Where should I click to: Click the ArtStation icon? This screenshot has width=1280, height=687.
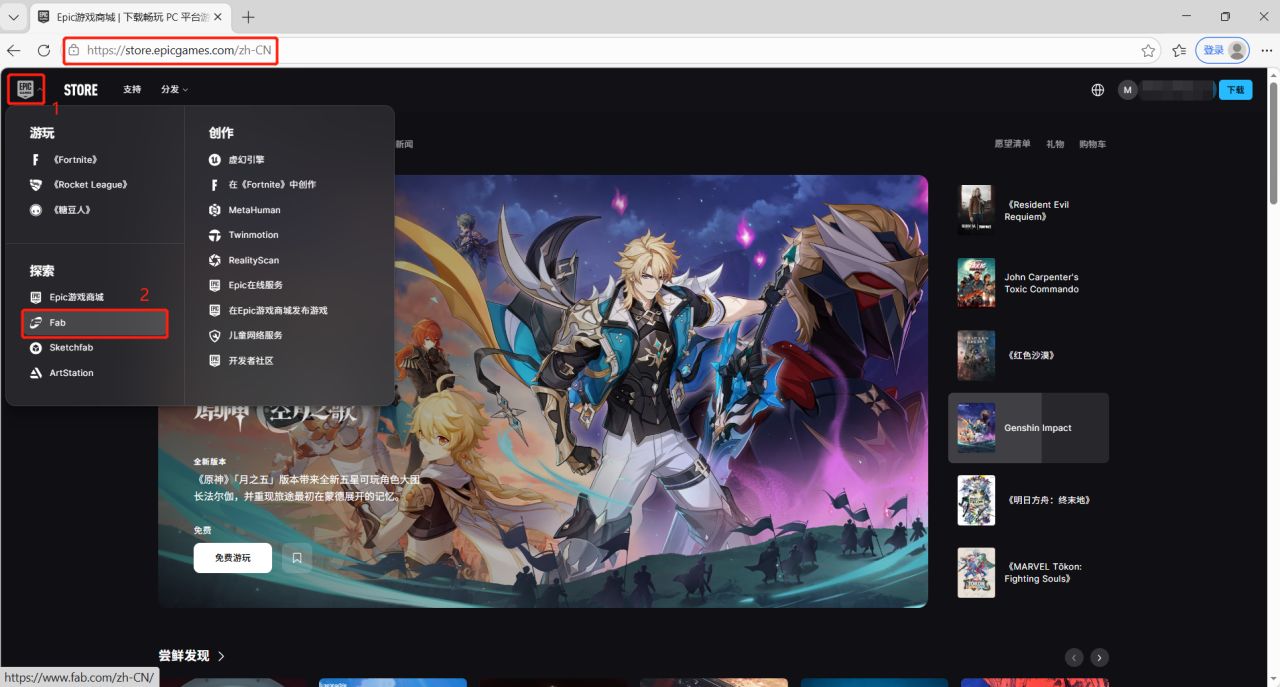pos(36,373)
